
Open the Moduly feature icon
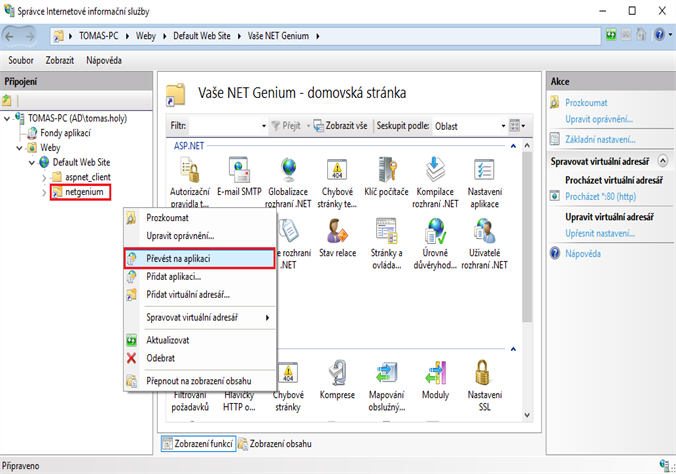pyautogui.click(x=435, y=374)
